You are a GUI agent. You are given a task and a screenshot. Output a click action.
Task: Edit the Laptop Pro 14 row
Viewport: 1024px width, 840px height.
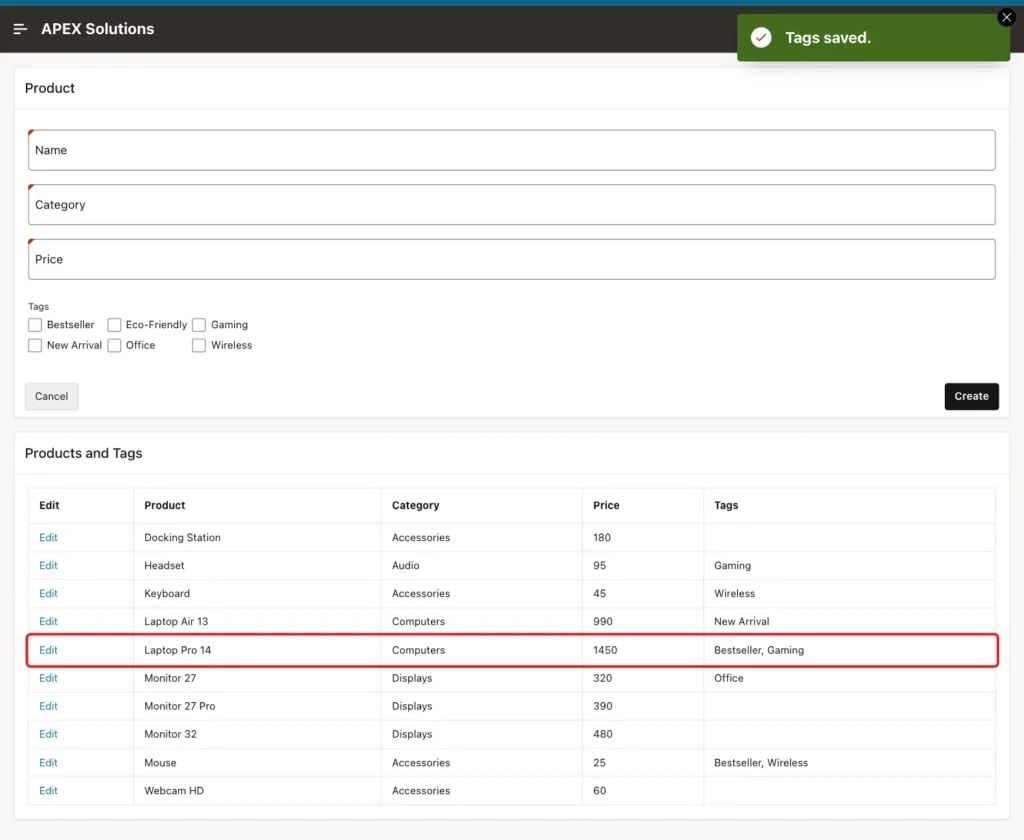click(x=48, y=651)
